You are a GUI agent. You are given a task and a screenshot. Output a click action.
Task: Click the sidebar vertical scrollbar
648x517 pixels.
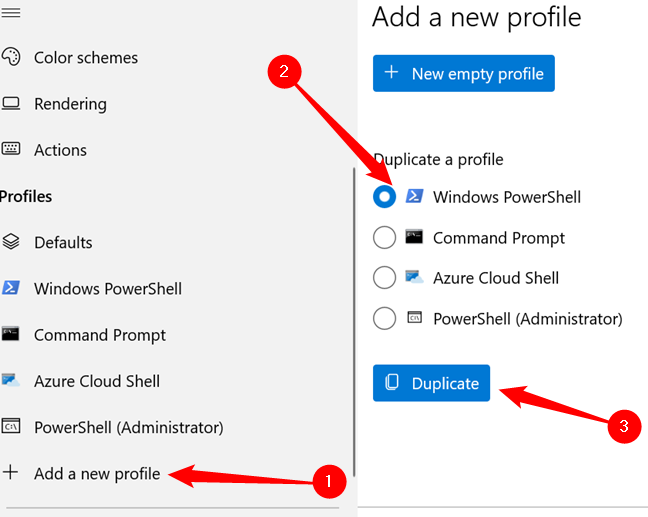point(353,320)
